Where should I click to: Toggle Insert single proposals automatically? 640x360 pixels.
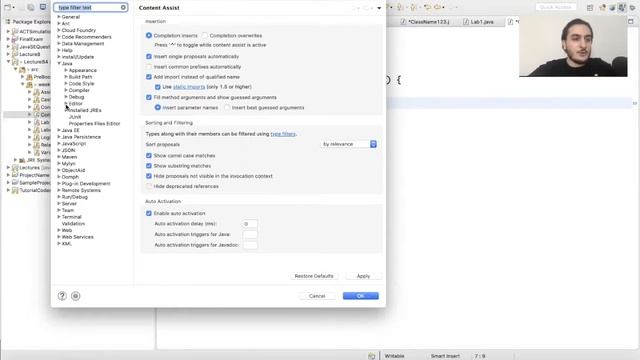(149, 56)
